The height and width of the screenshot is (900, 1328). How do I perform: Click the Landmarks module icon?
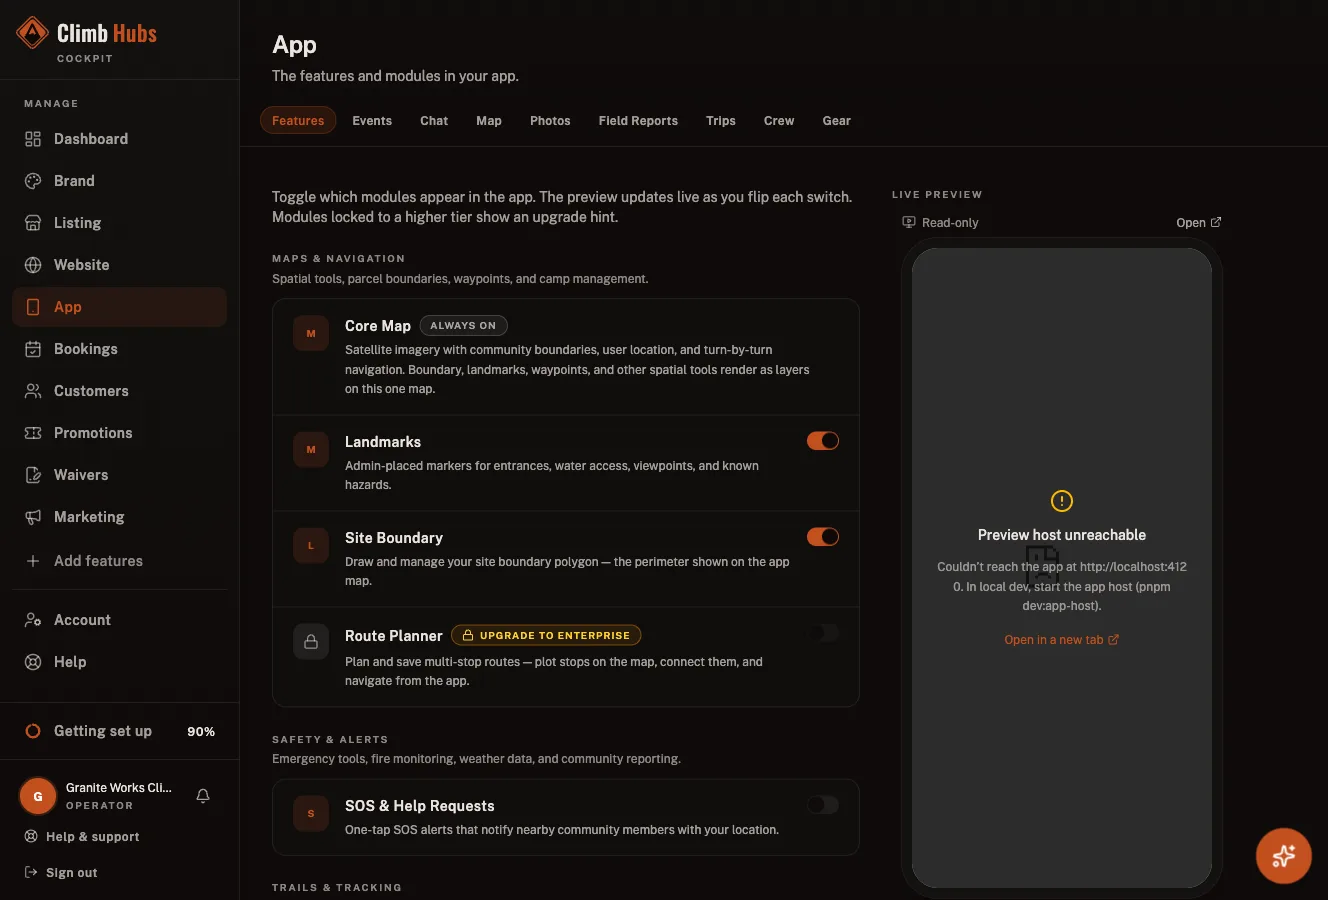click(x=311, y=449)
